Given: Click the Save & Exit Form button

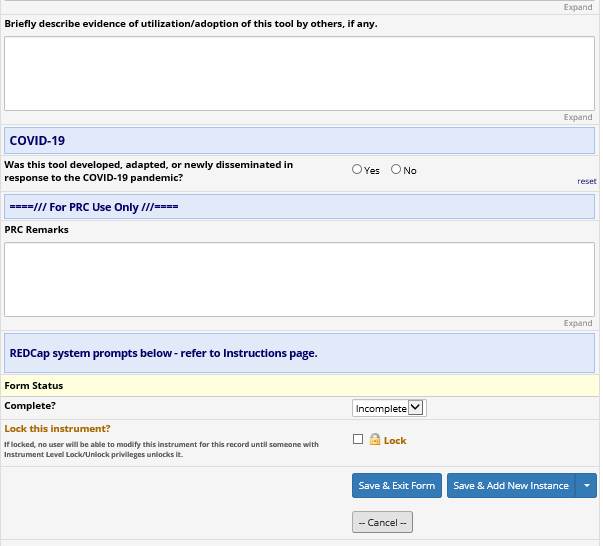Looking at the screenshot, I should [x=396, y=486].
